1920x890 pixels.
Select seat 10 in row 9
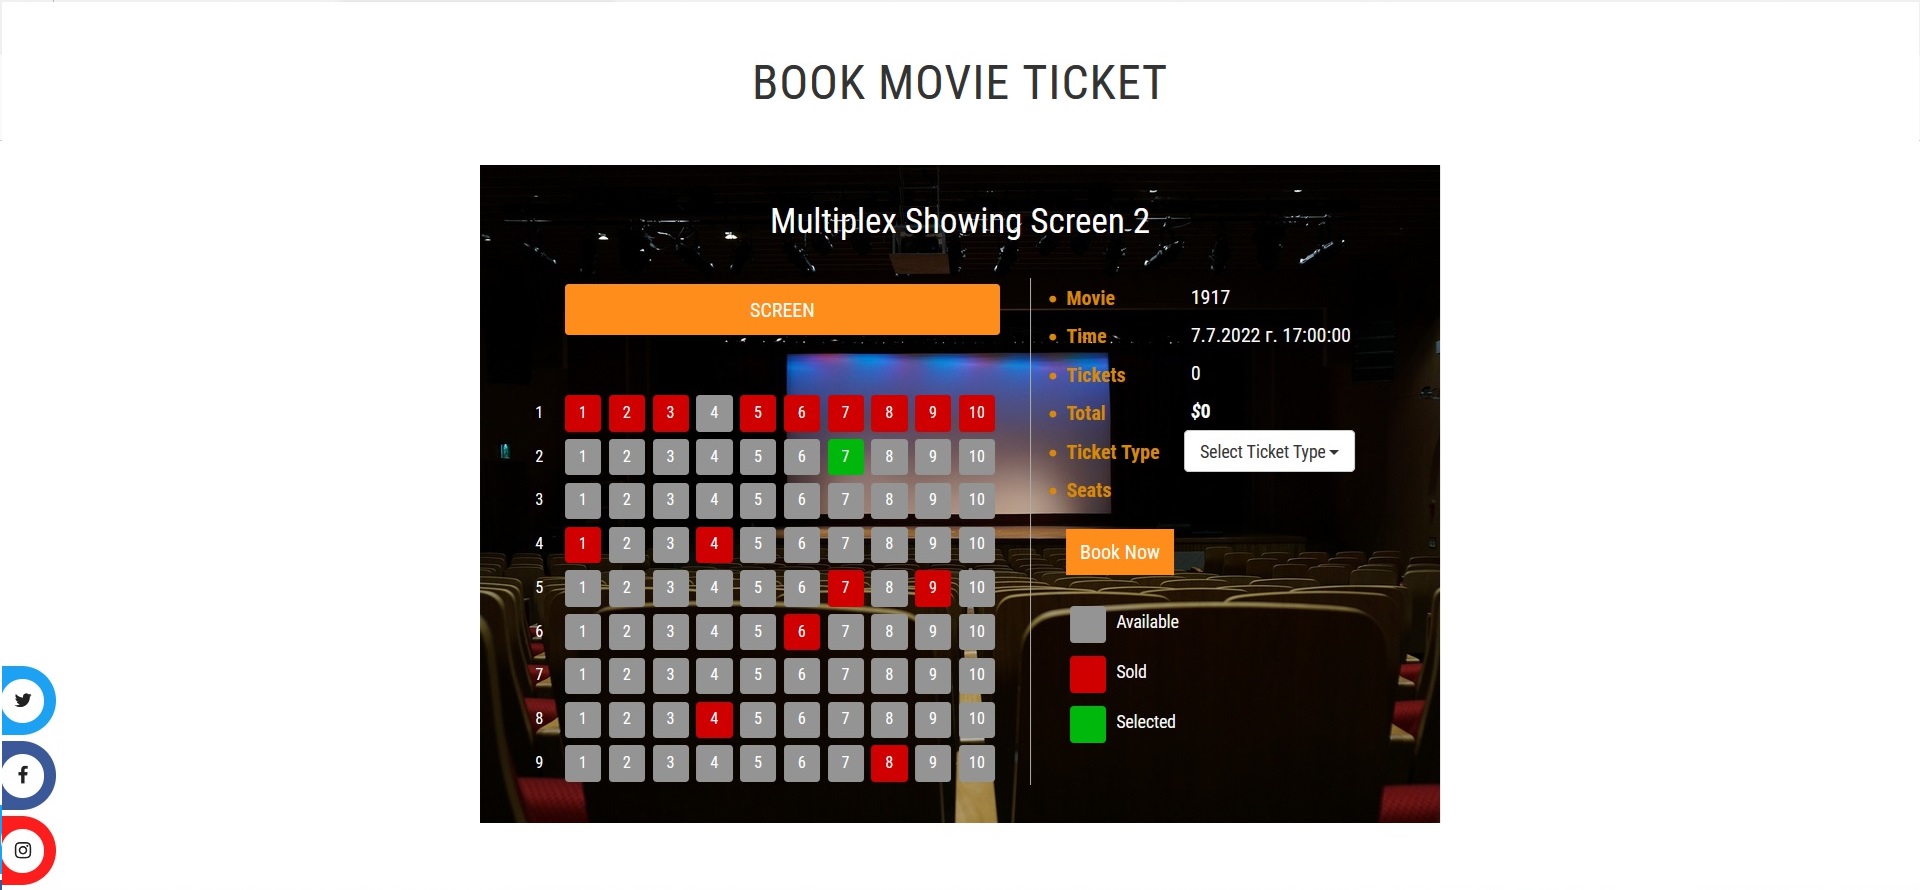point(977,762)
